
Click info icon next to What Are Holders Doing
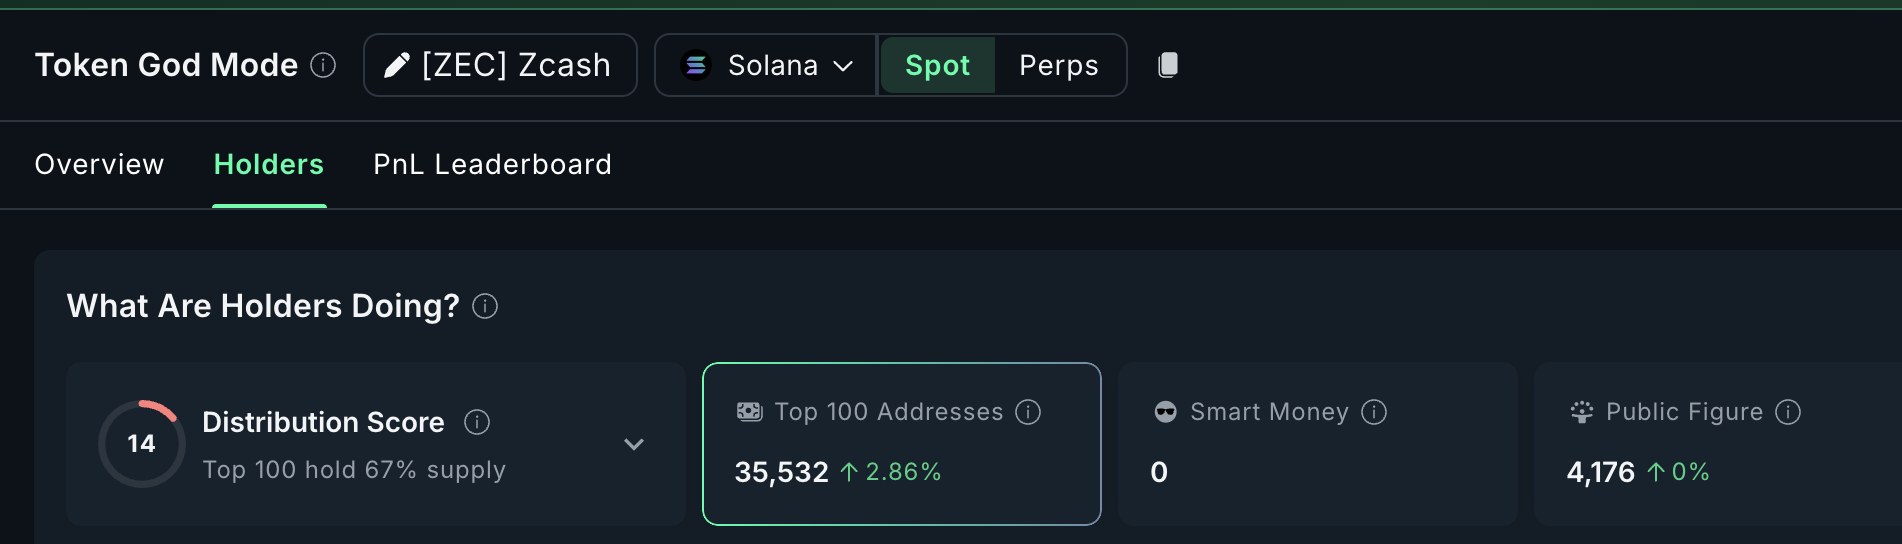pos(485,306)
